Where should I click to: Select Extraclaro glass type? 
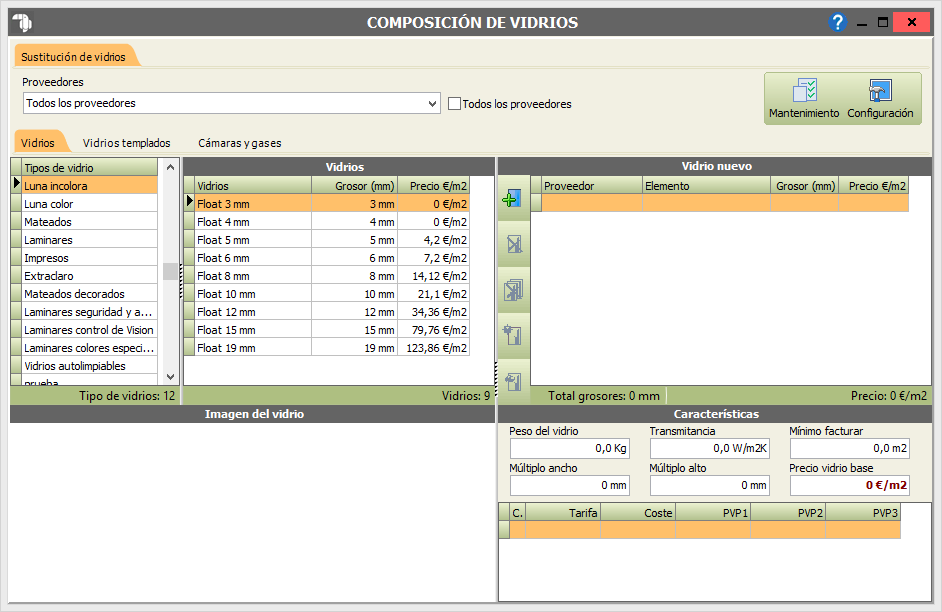pyautogui.click(x=90, y=276)
